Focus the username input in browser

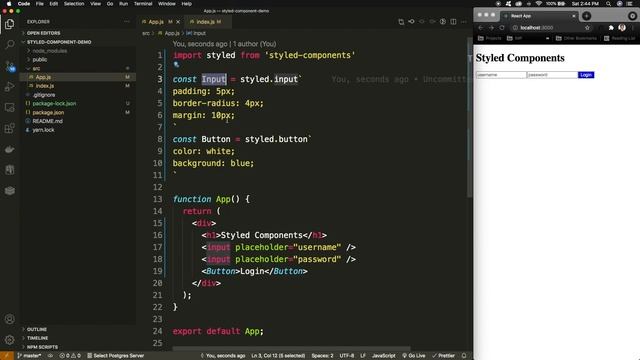(501, 75)
